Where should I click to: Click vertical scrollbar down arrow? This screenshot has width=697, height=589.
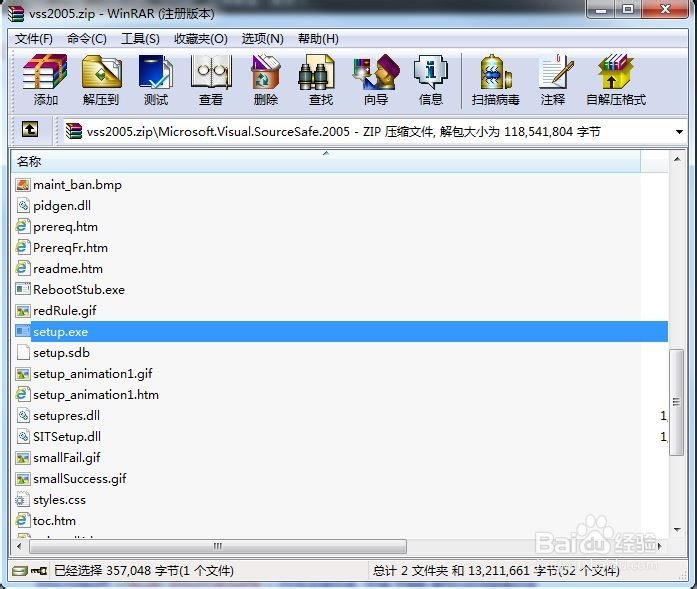(677, 529)
